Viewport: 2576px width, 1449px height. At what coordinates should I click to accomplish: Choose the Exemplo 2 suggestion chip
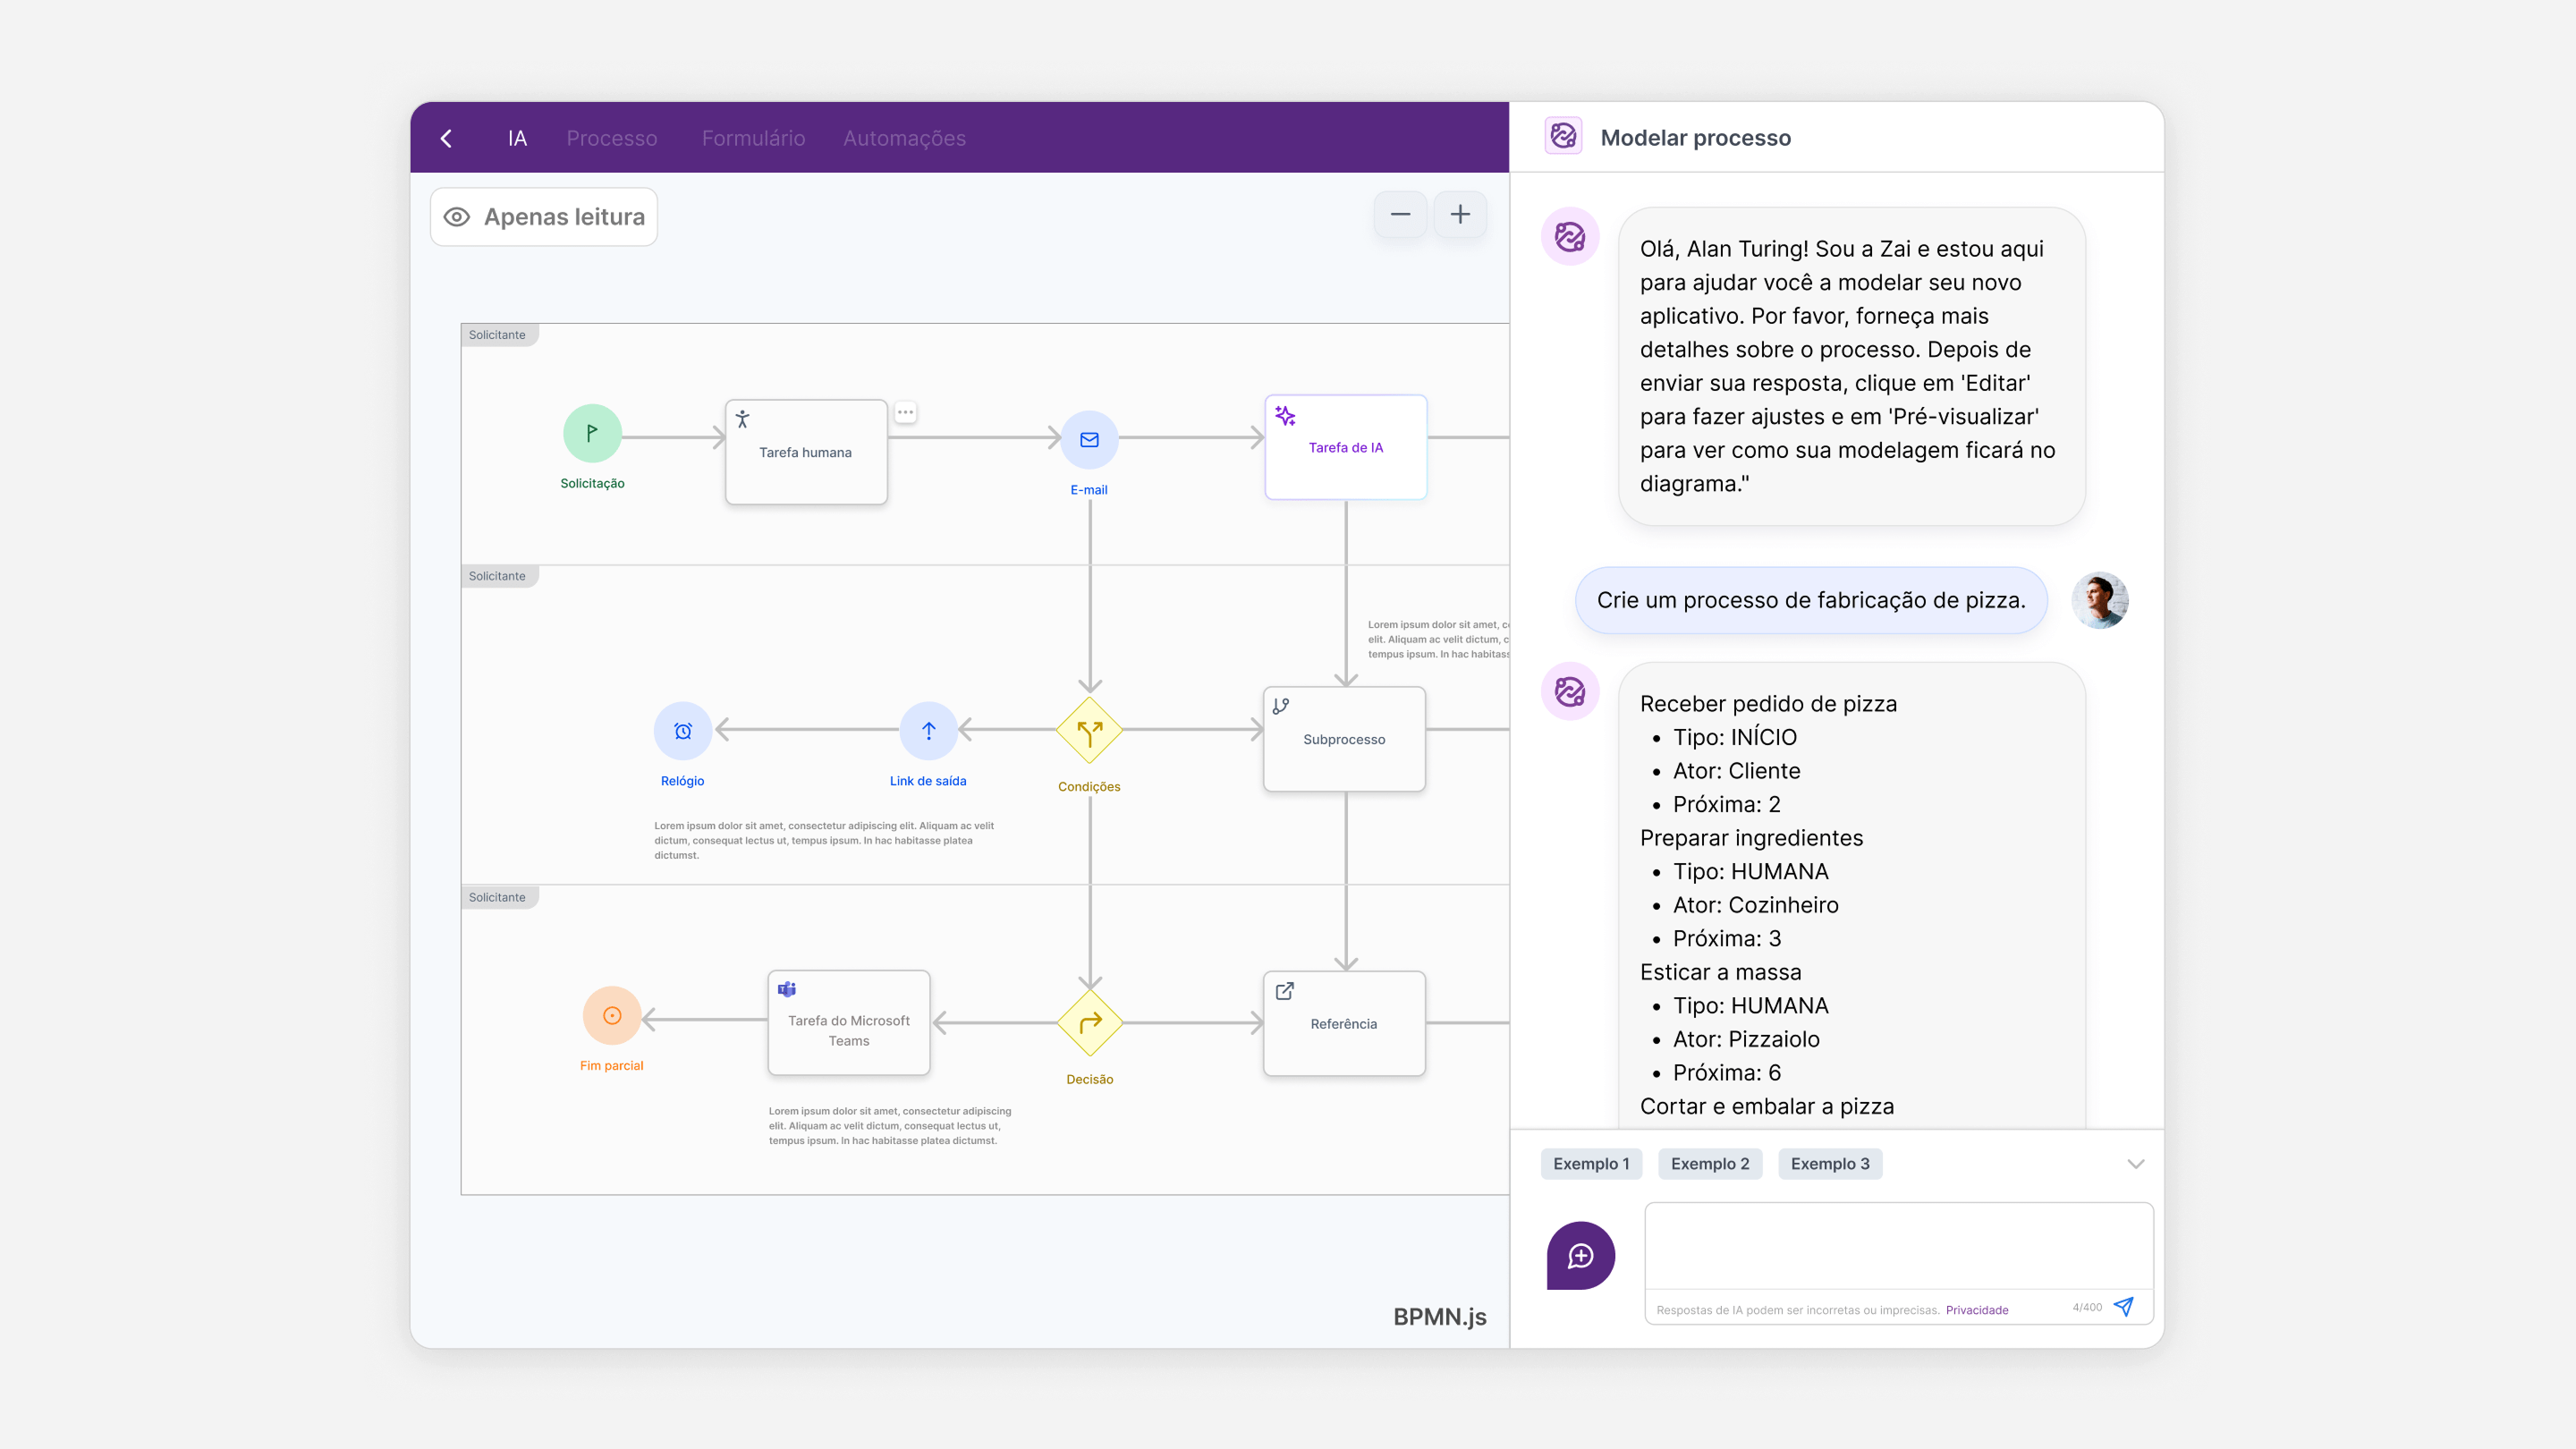pyautogui.click(x=1710, y=1164)
